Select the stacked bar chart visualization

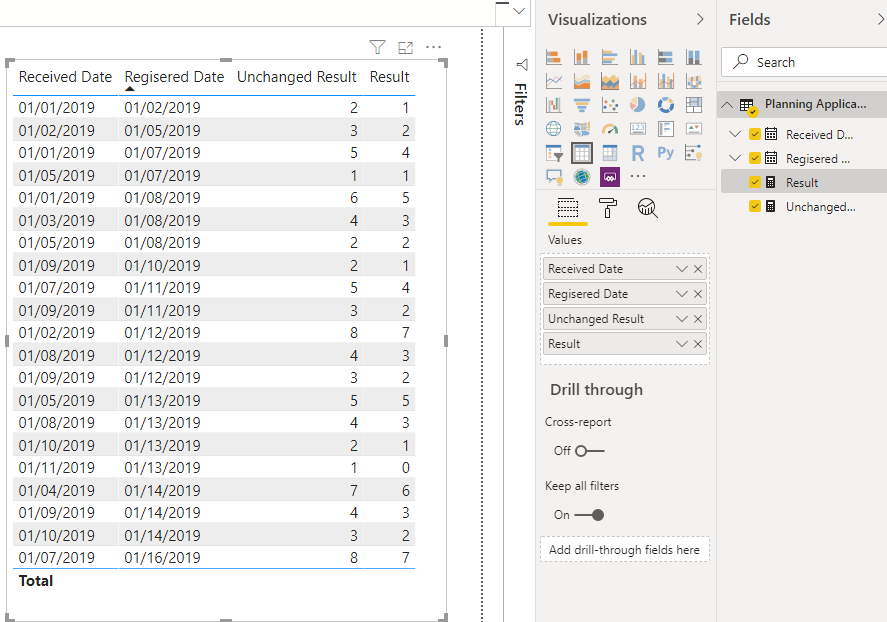click(x=554, y=57)
